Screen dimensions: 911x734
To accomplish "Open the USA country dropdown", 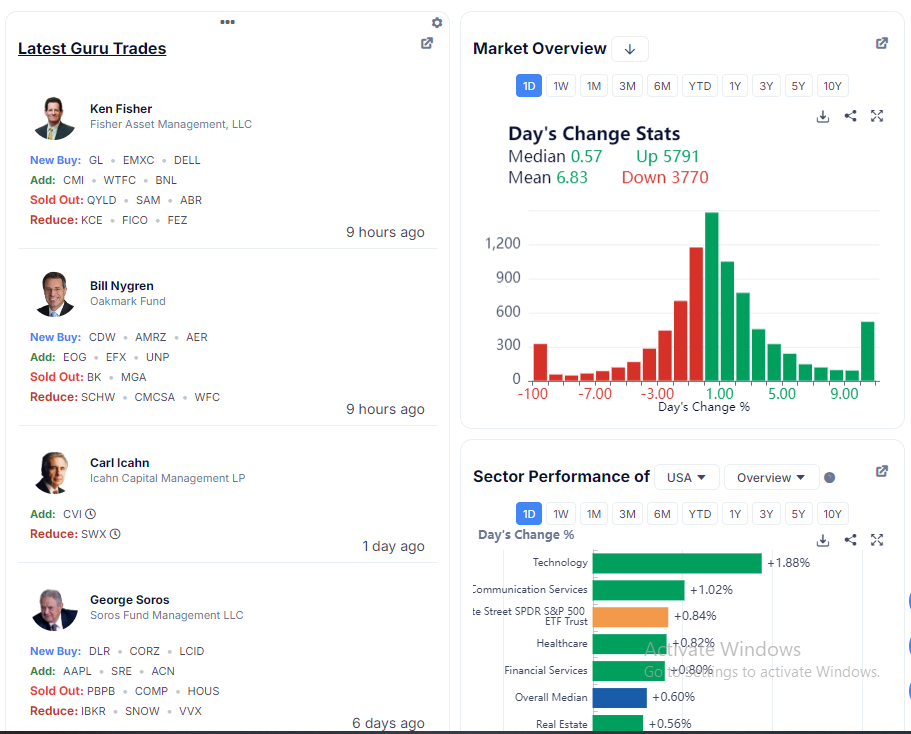I will (x=687, y=478).
